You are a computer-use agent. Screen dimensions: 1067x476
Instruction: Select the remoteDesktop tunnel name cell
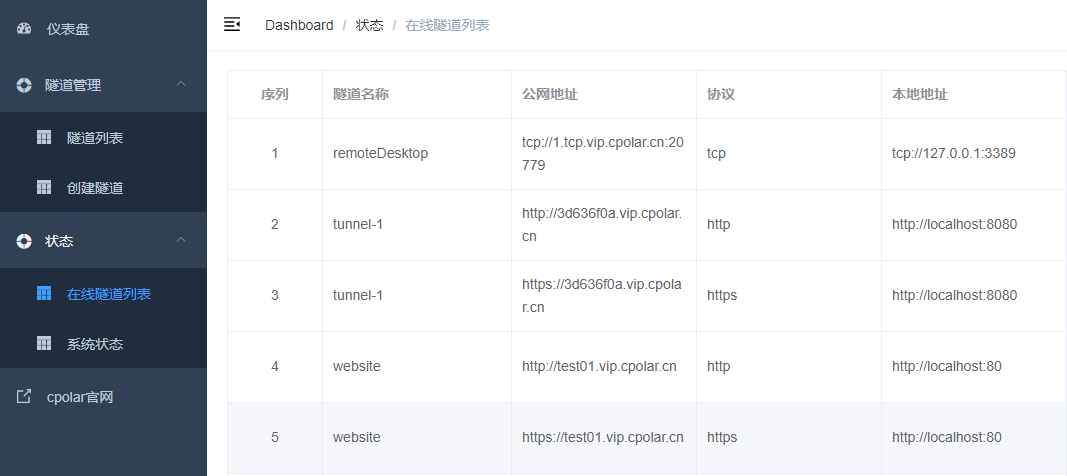click(417, 154)
